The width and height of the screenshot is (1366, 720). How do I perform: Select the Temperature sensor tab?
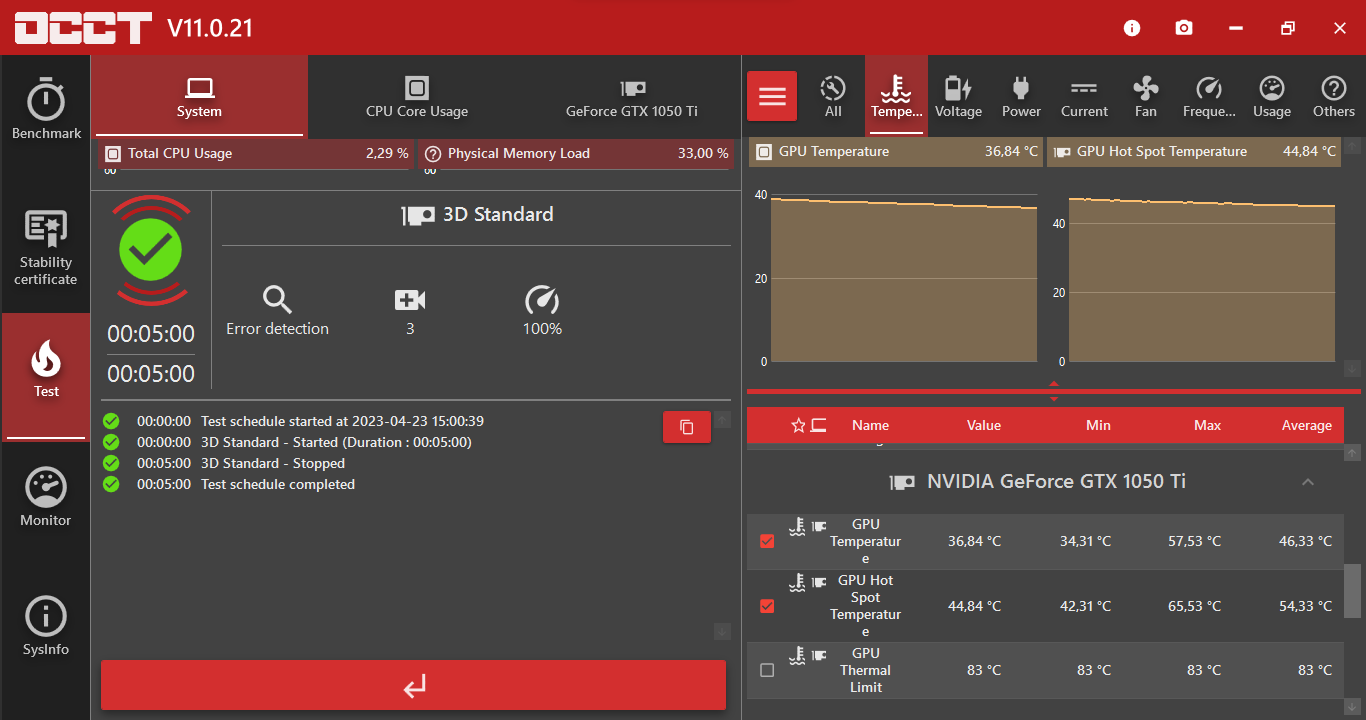pos(896,96)
